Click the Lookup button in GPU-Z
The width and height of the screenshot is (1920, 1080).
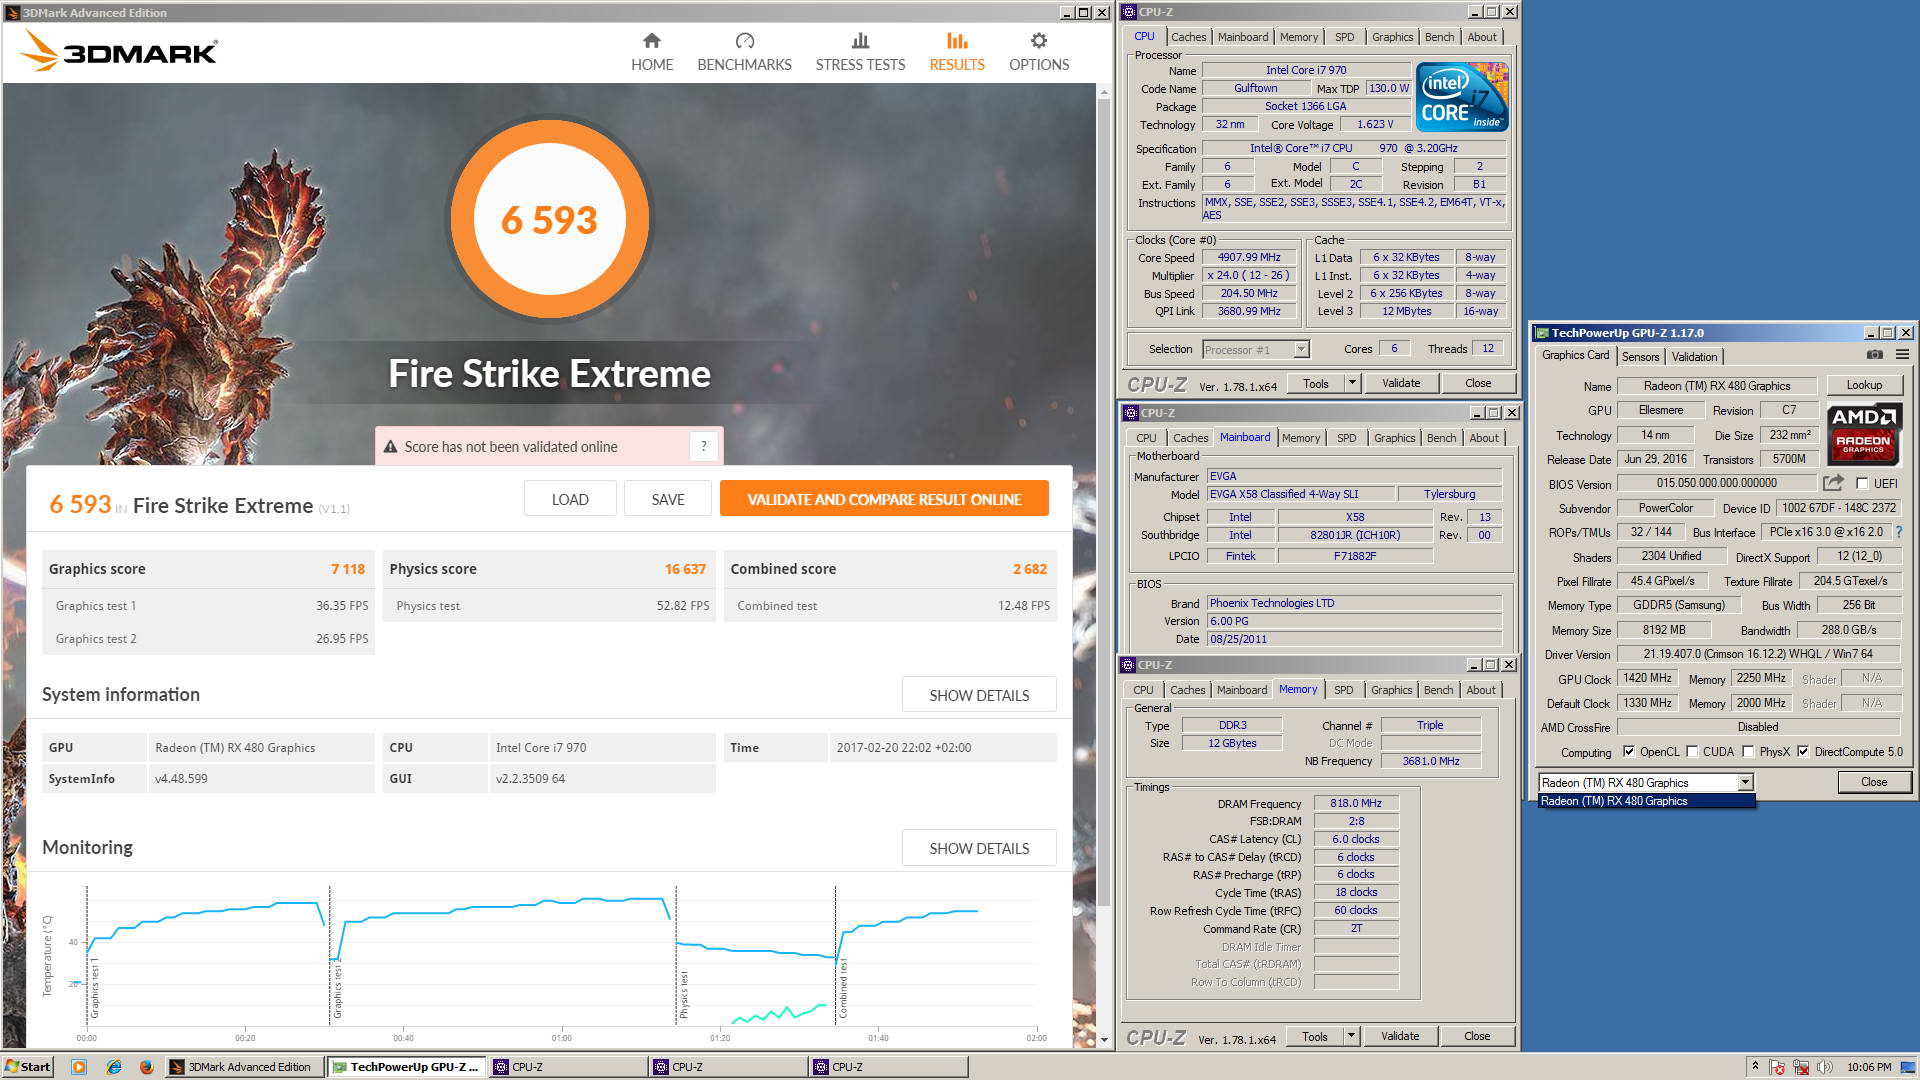[1864, 385]
